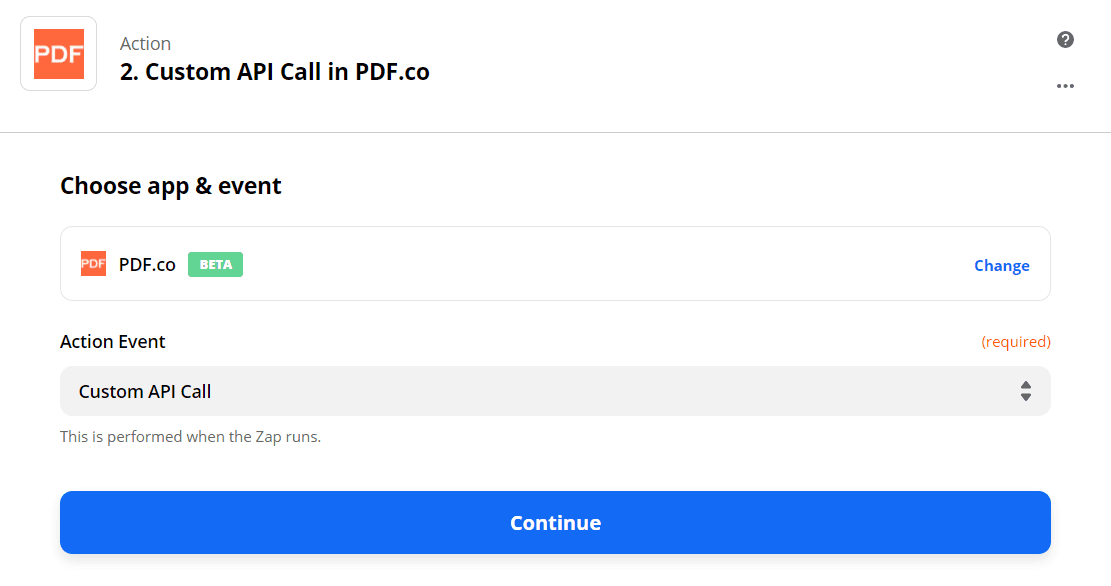Viewport: 1111px width, 586px height.
Task: Click the BETA badge next to PDF.co
Action: coord(214,264)
